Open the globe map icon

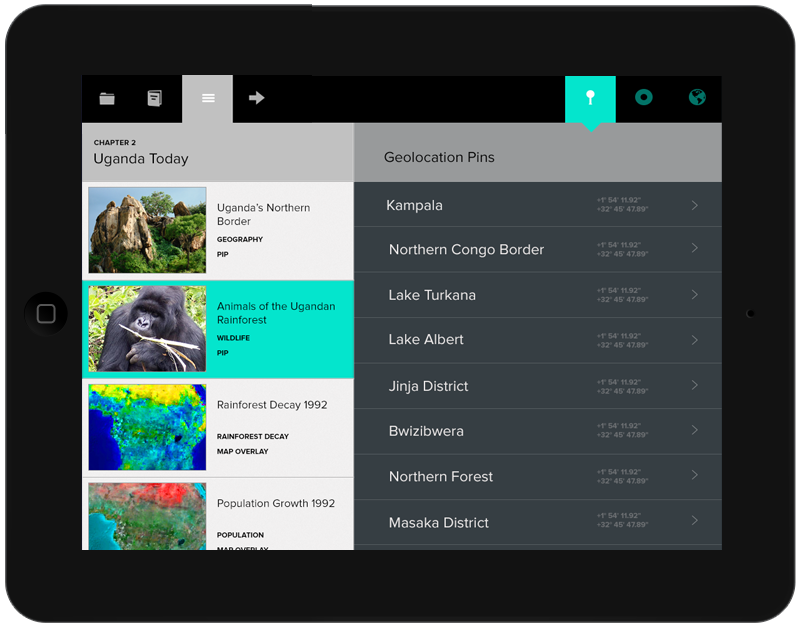pyautogui.click(x=697, y=98)
